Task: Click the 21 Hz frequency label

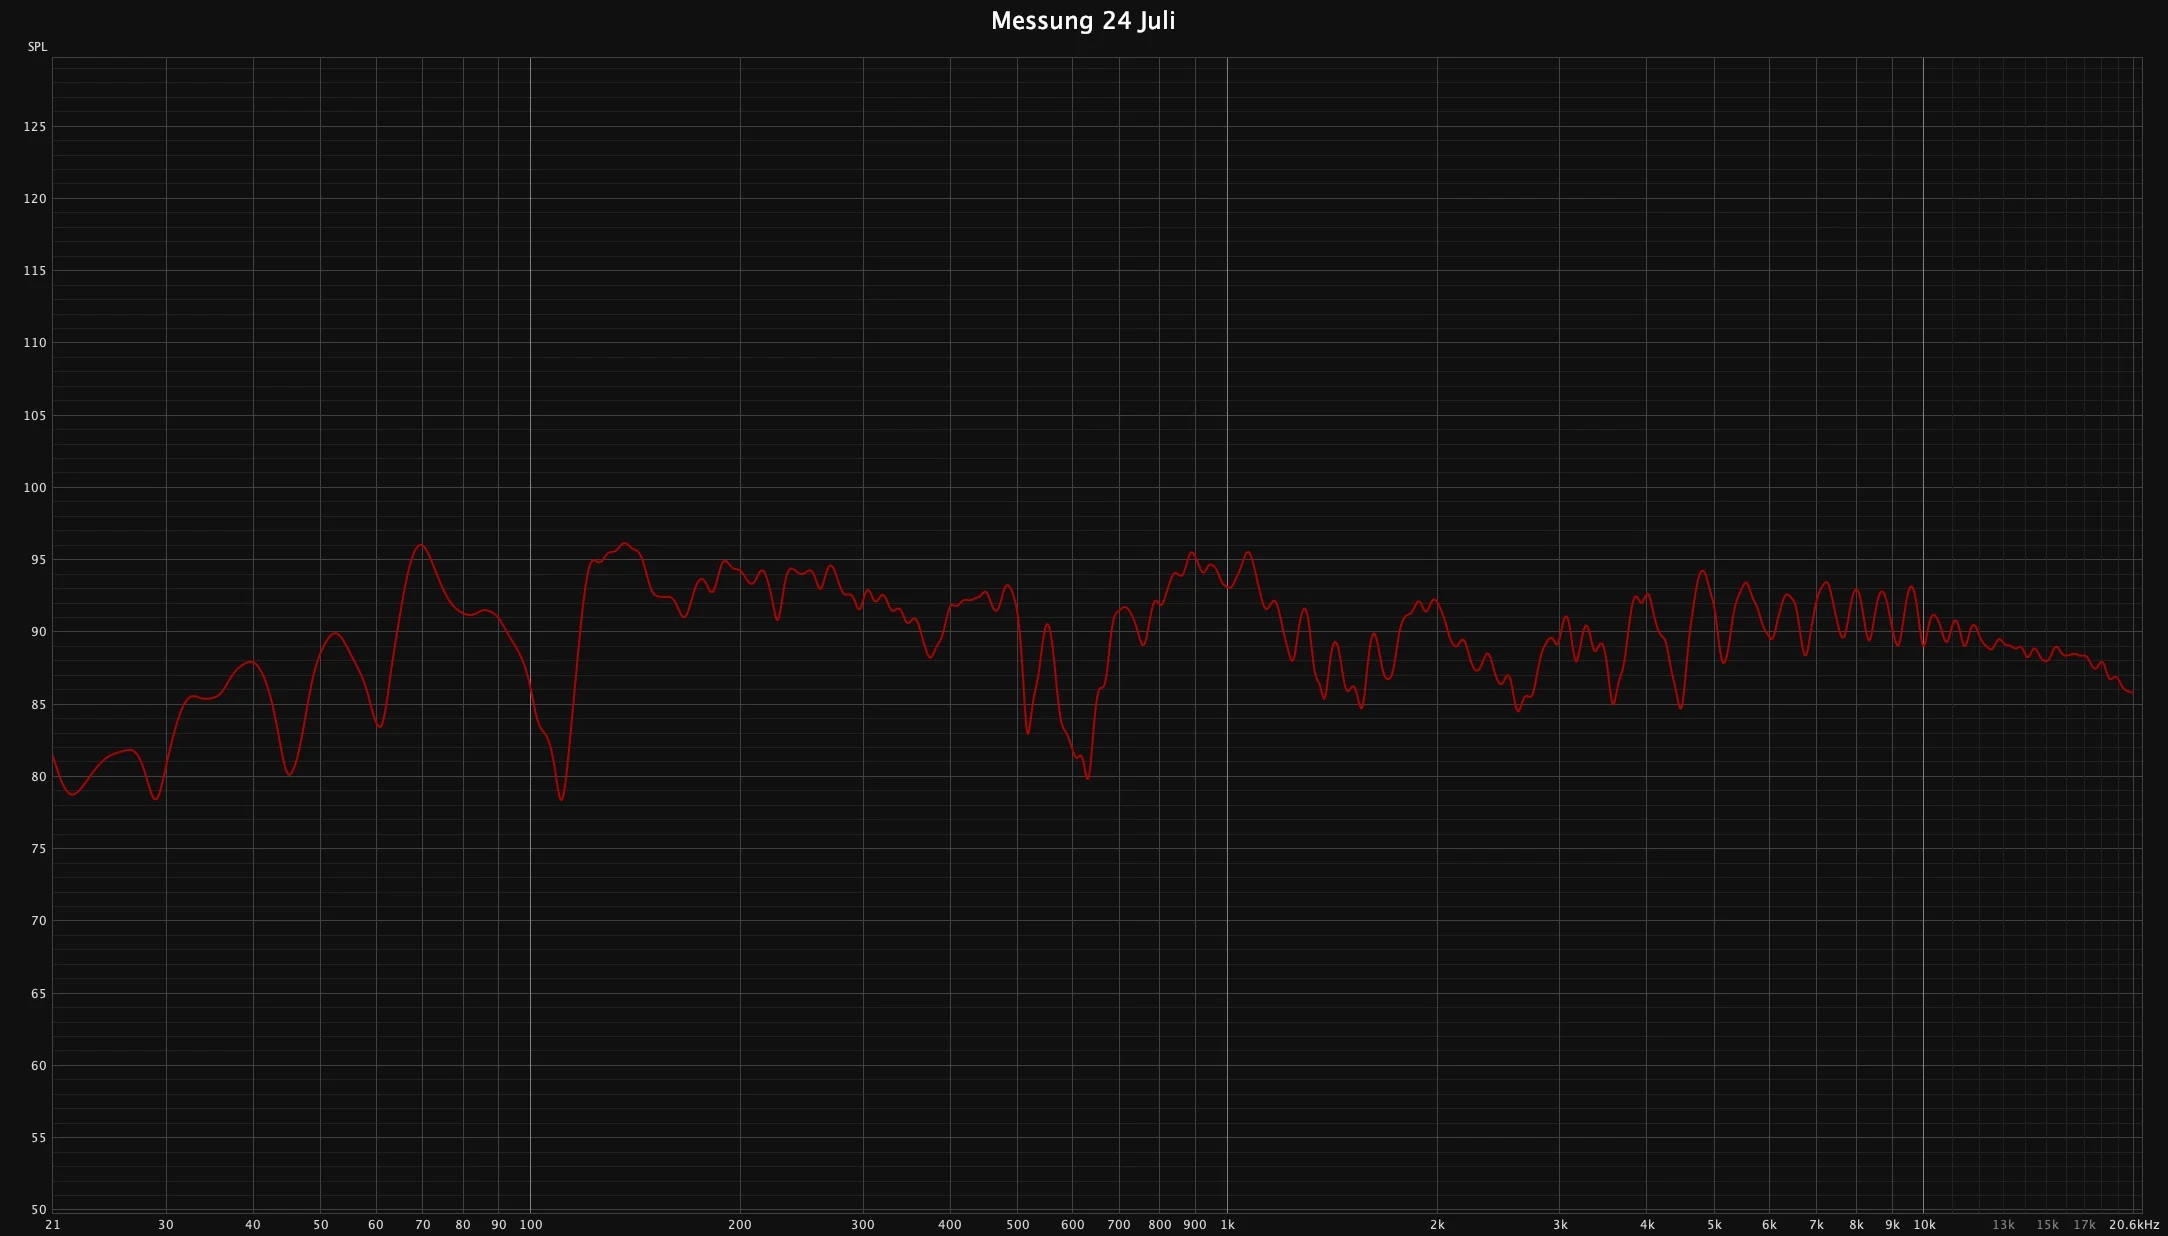Action: pyautogui.click(x=53, y=1225)
